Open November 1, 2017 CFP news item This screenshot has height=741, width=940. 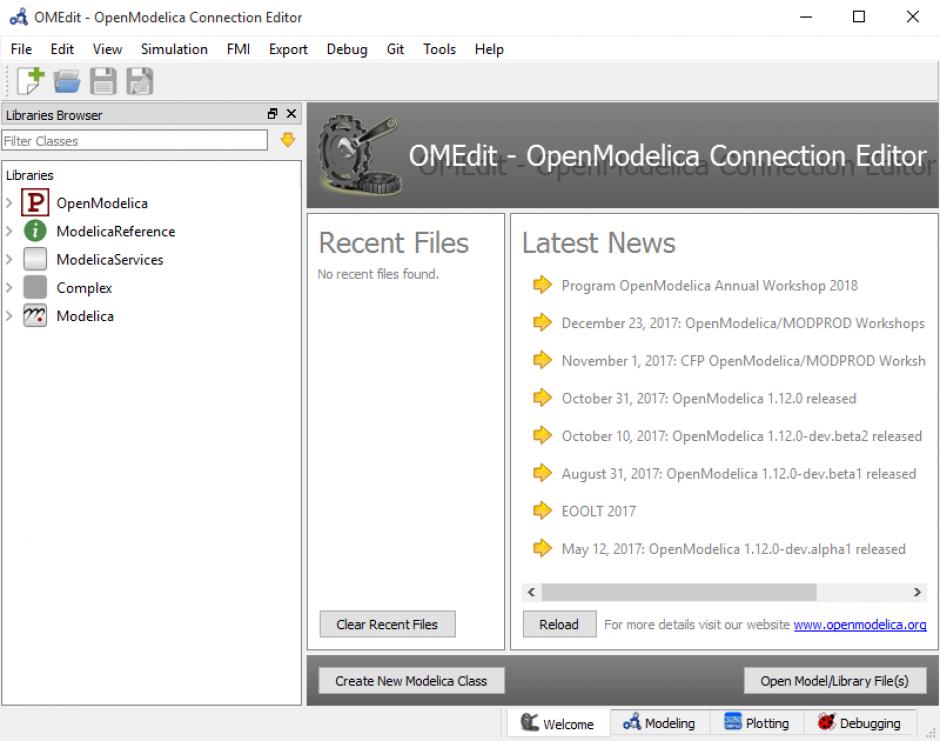[x=743, y=361]
